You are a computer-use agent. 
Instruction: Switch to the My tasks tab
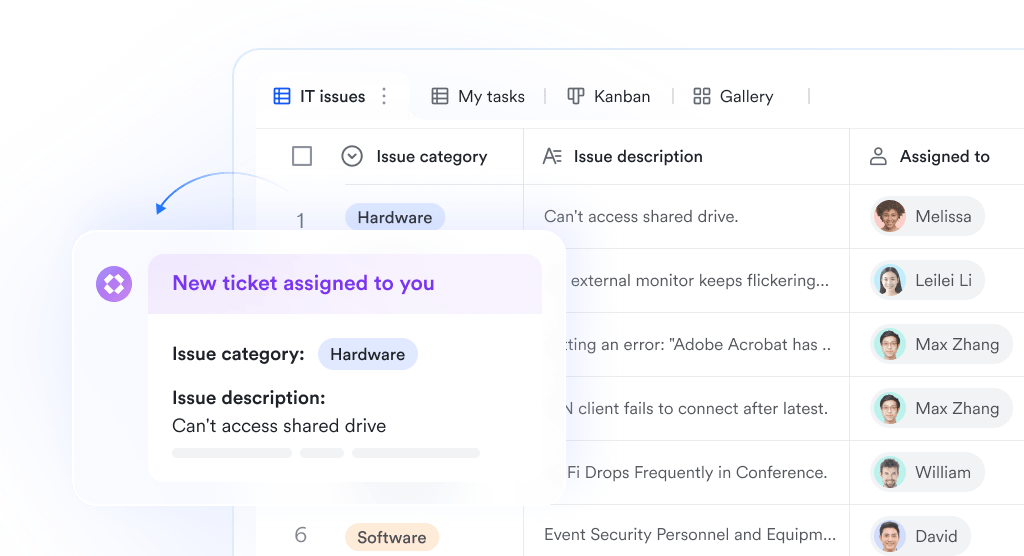pyautogui.click(x=478, y=96)
